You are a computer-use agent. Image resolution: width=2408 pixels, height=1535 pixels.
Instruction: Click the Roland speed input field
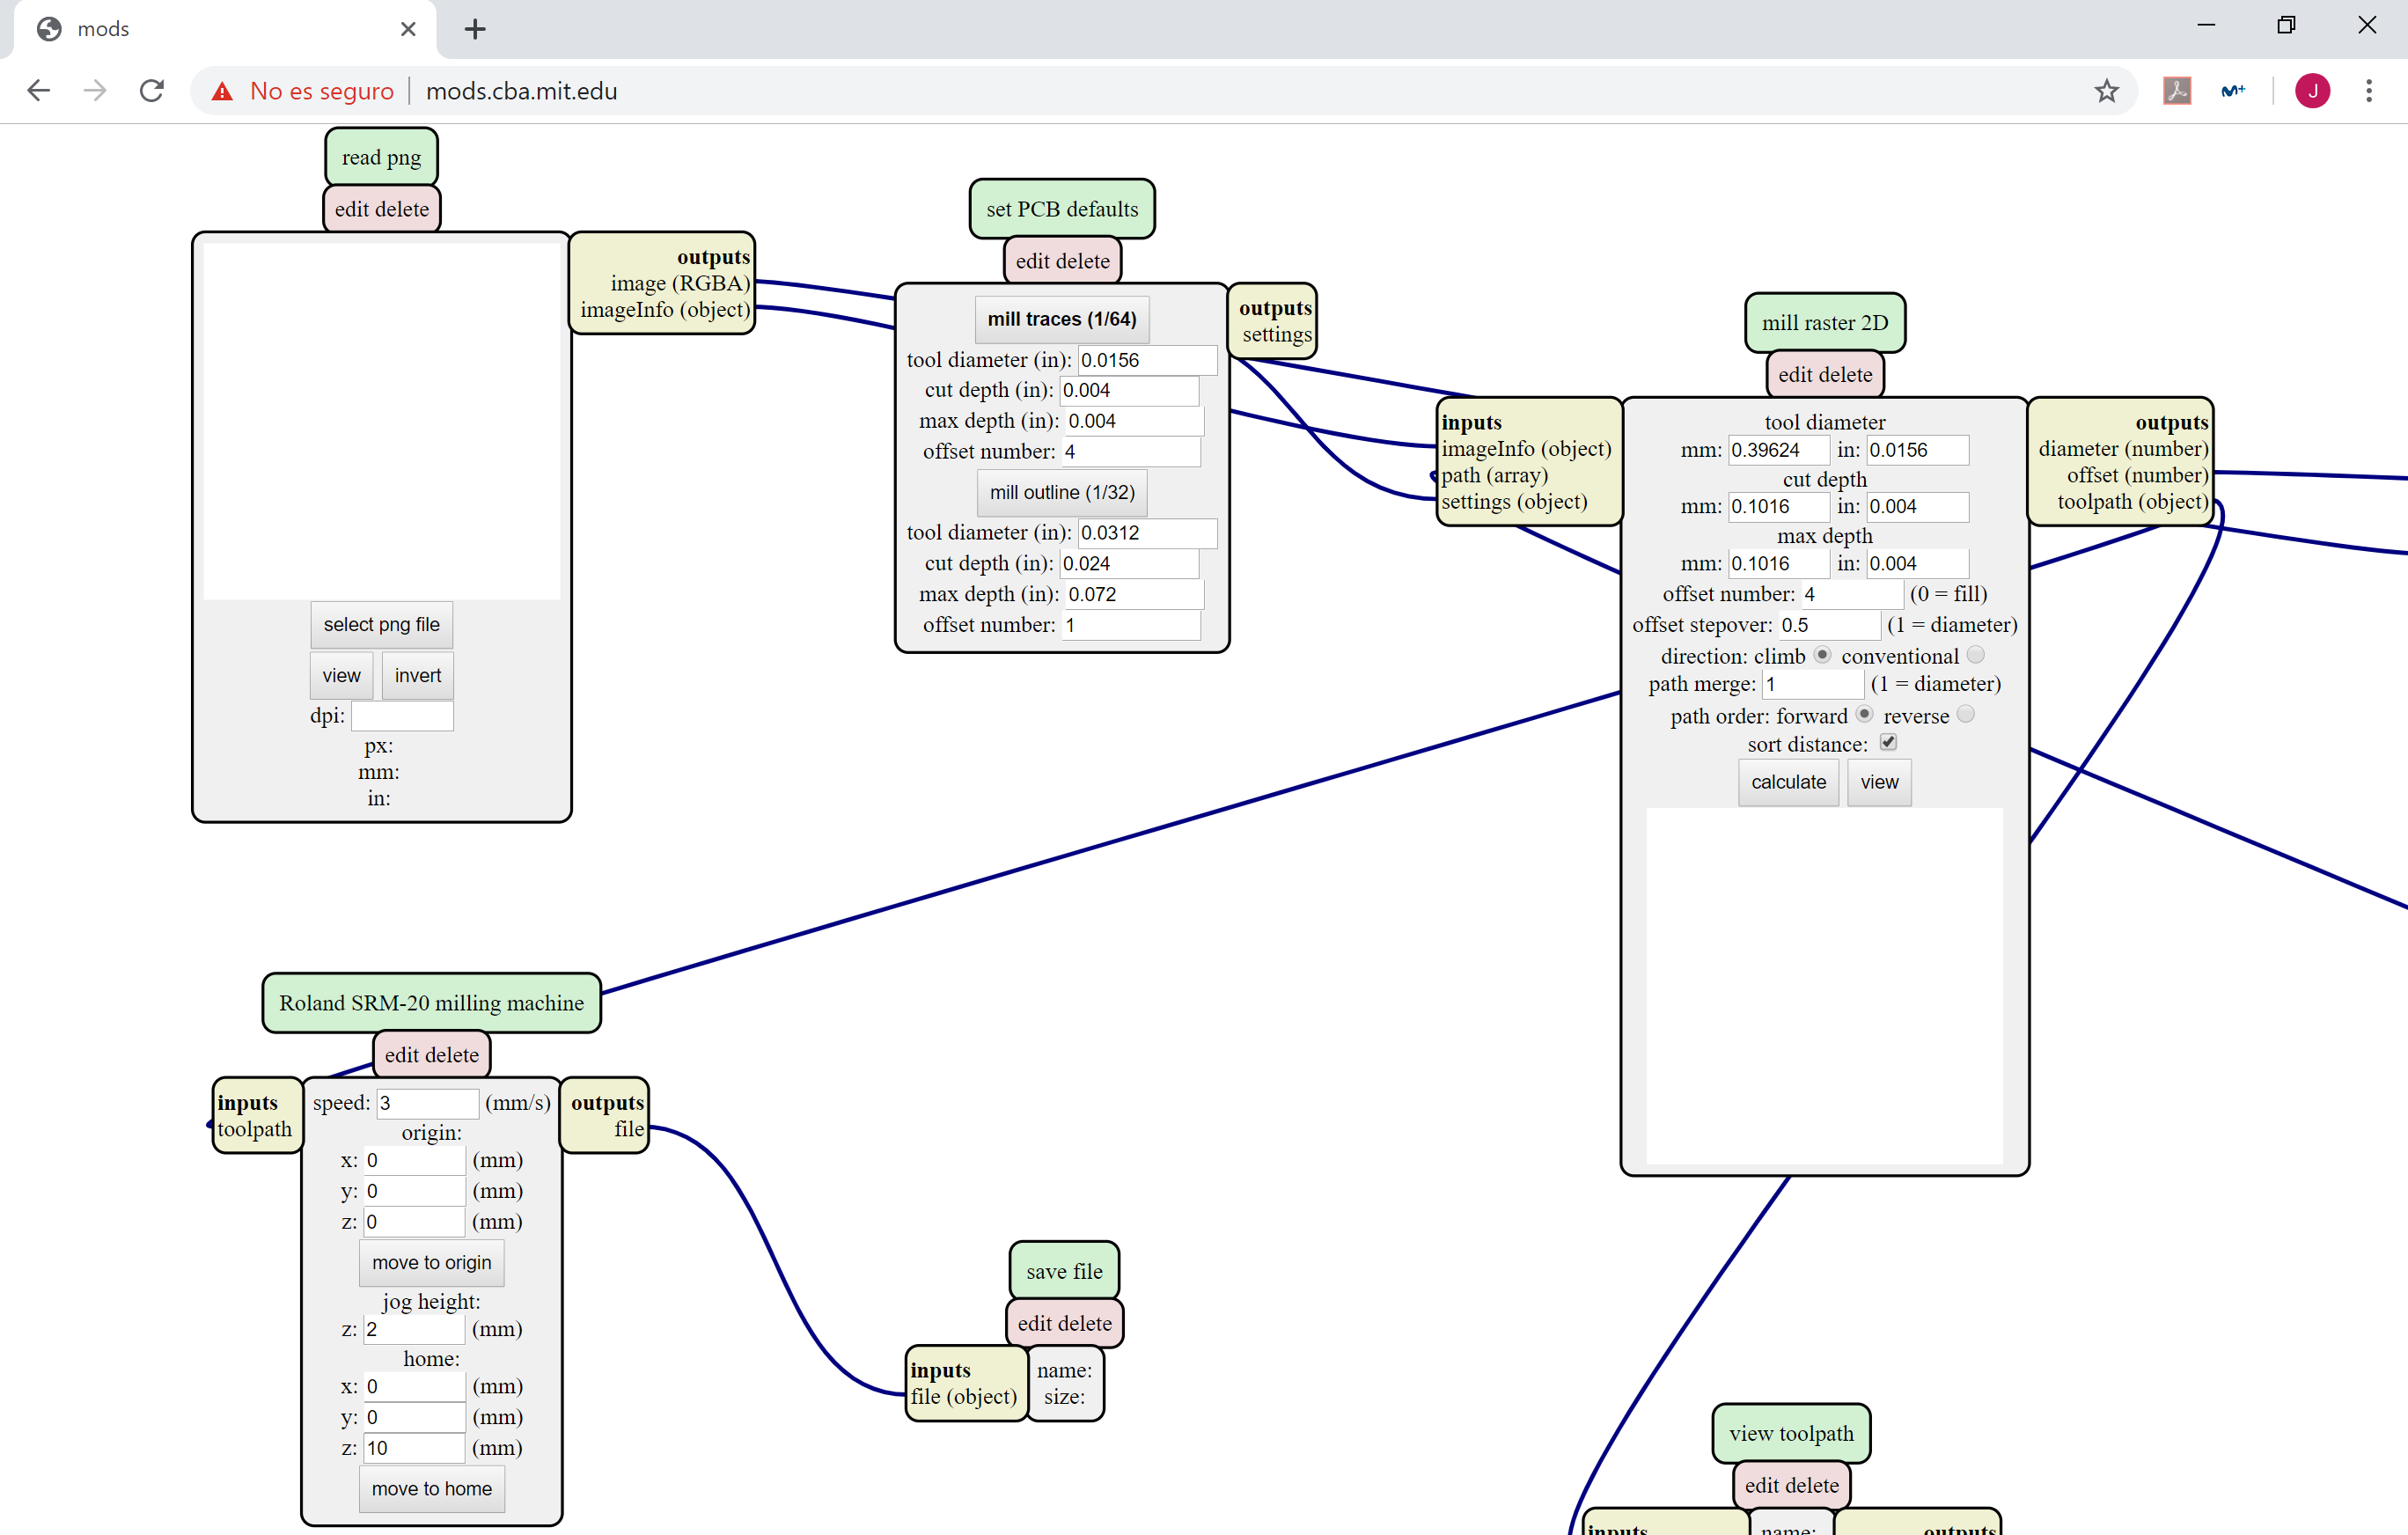(427, 1102)
